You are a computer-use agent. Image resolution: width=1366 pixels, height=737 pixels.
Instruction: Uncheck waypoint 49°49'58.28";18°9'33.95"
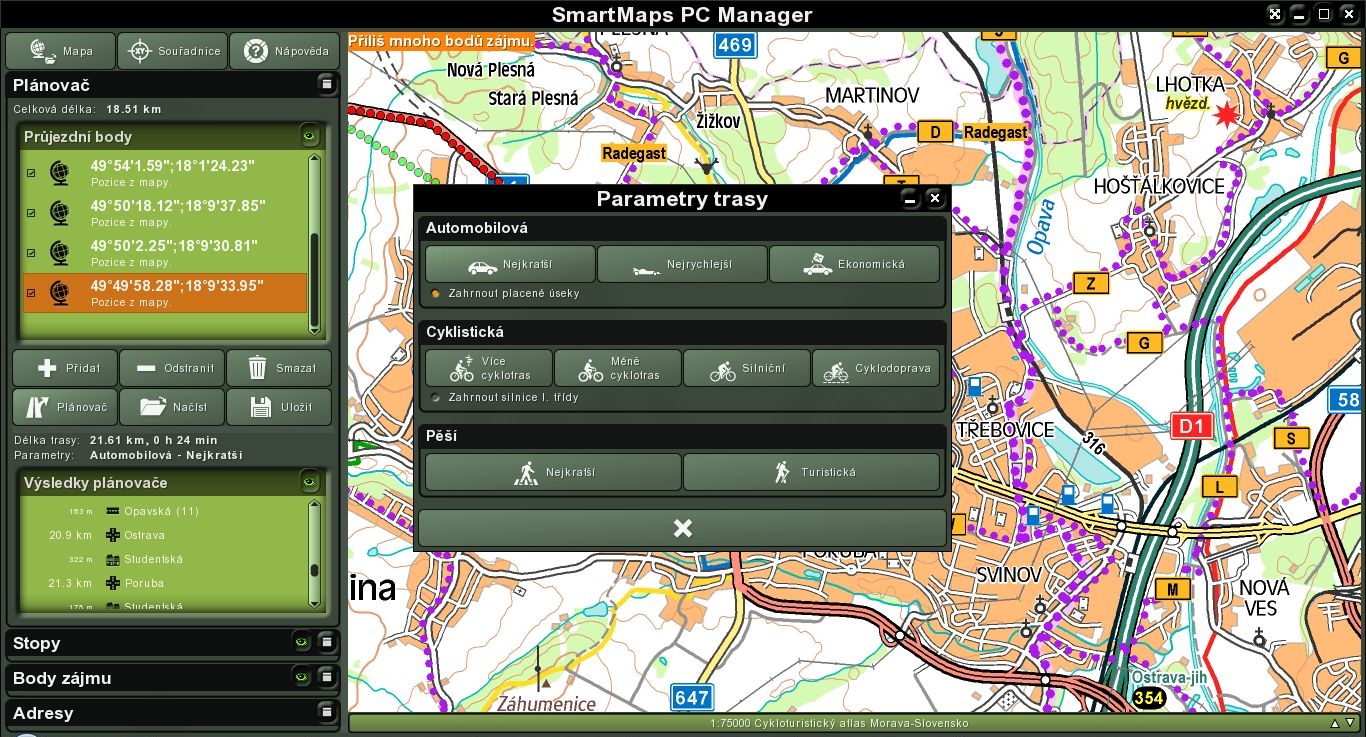[31, 293]
